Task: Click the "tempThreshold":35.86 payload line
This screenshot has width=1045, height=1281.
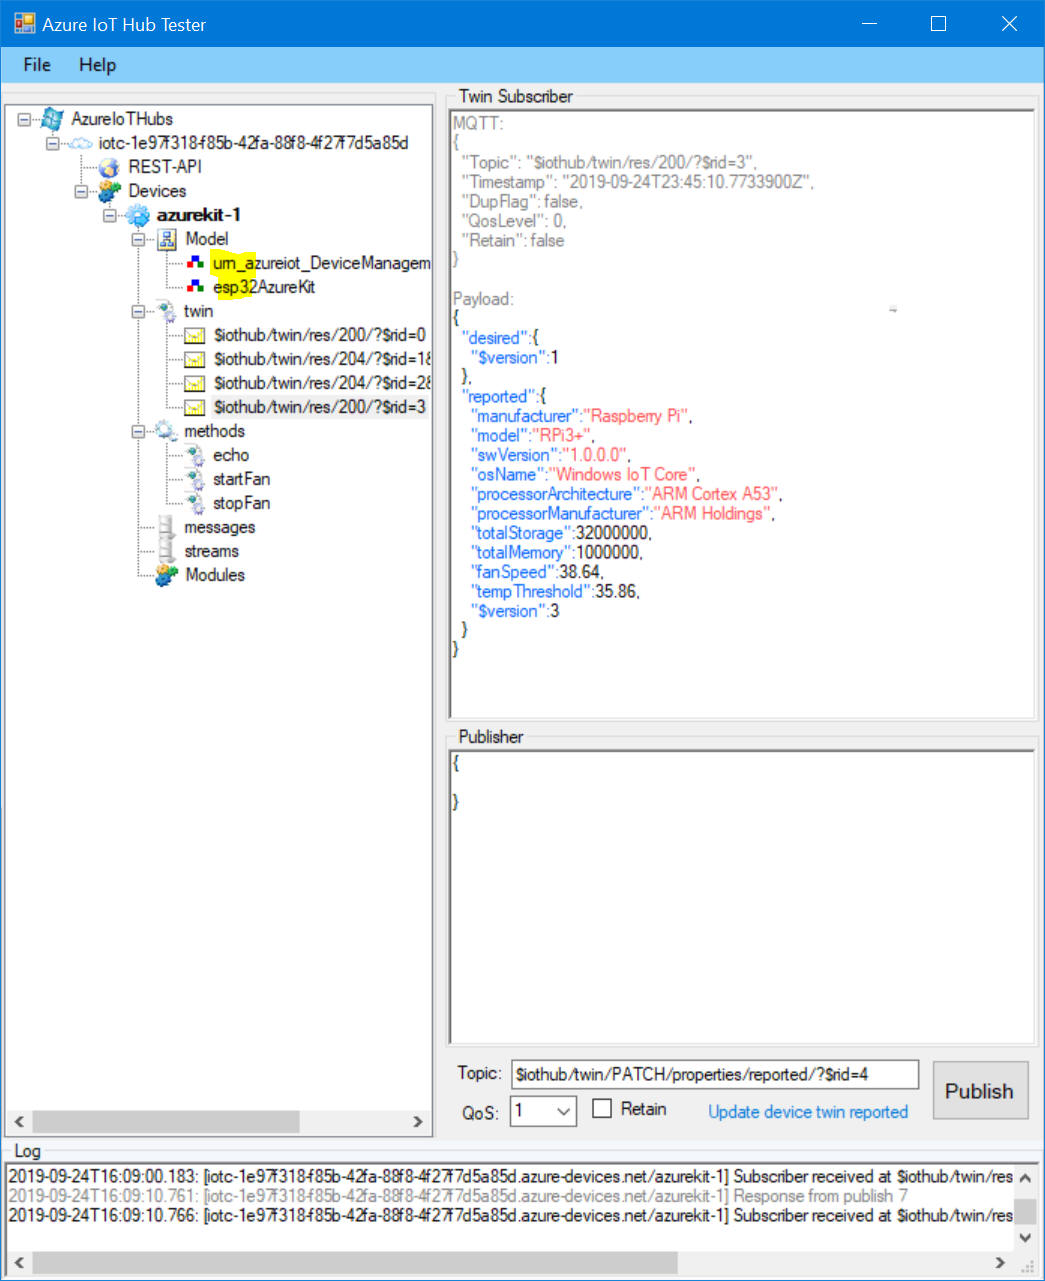Action: pos(555,591)
